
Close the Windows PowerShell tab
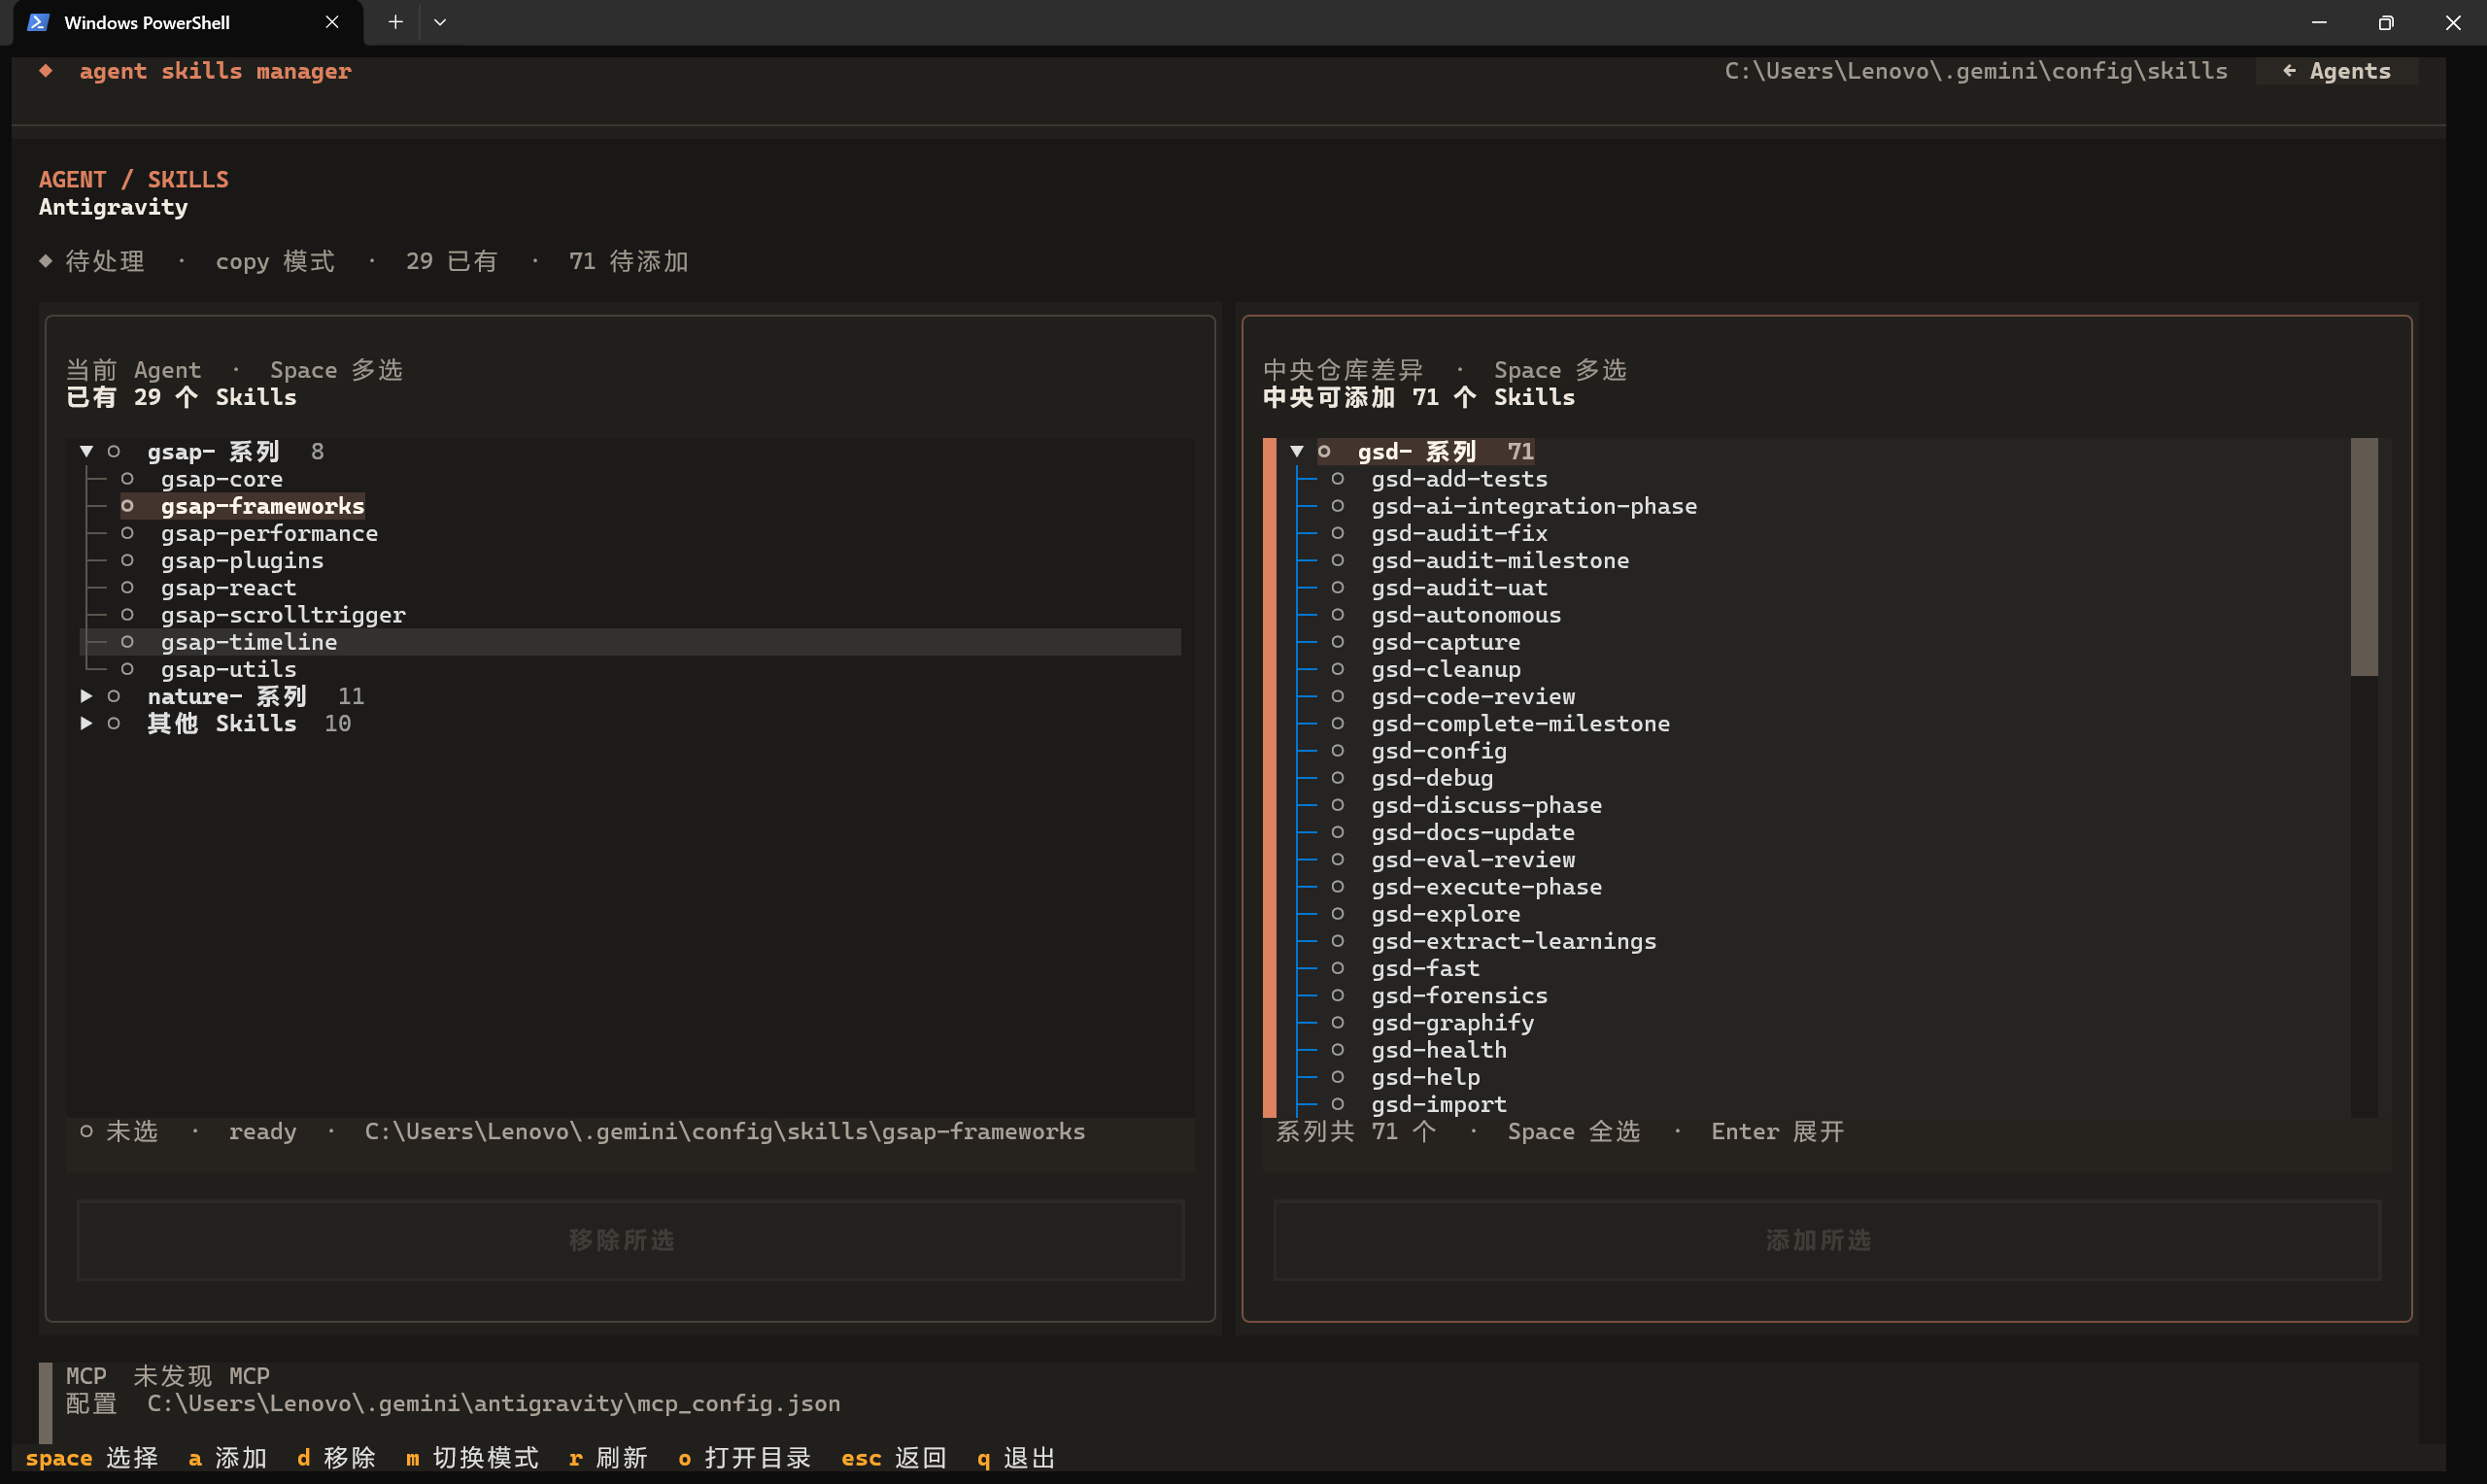click(332, 22)
